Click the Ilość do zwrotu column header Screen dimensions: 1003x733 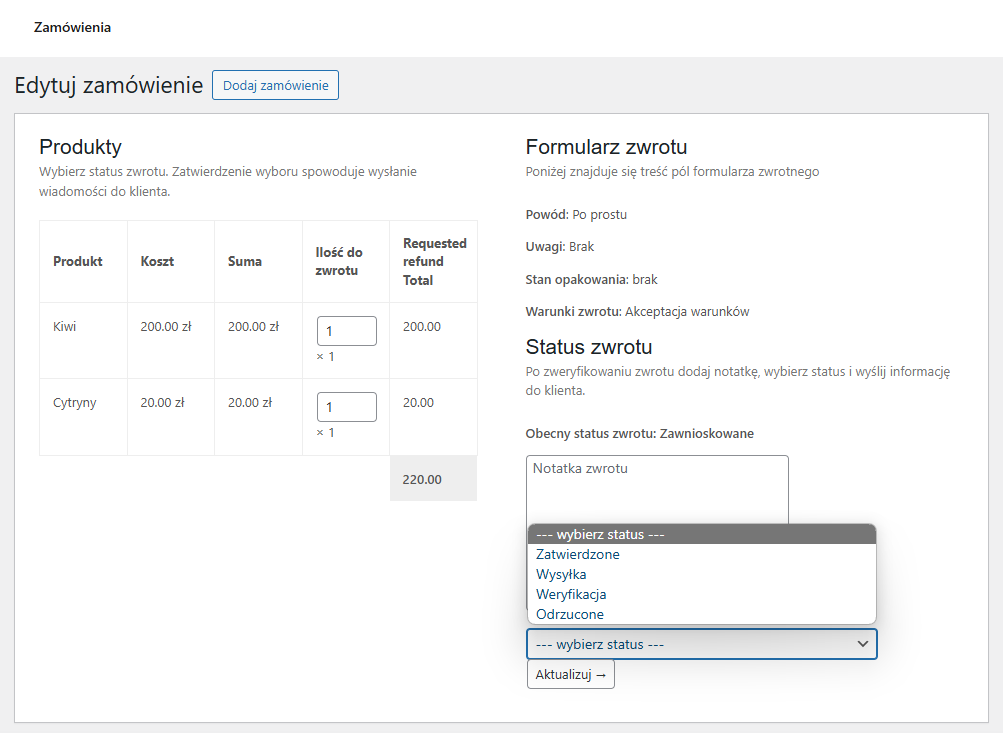339,261
